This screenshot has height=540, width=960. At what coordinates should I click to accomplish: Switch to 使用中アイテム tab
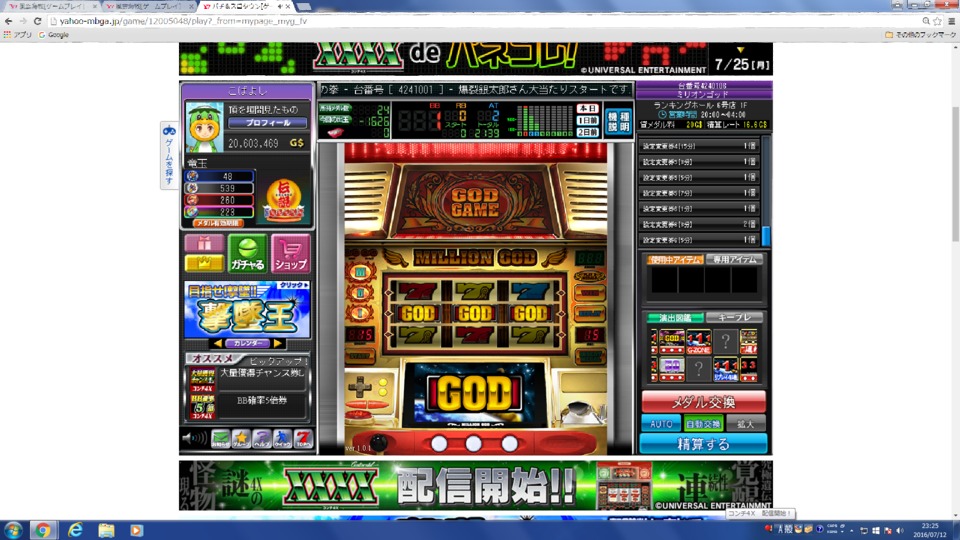(675, 260)
